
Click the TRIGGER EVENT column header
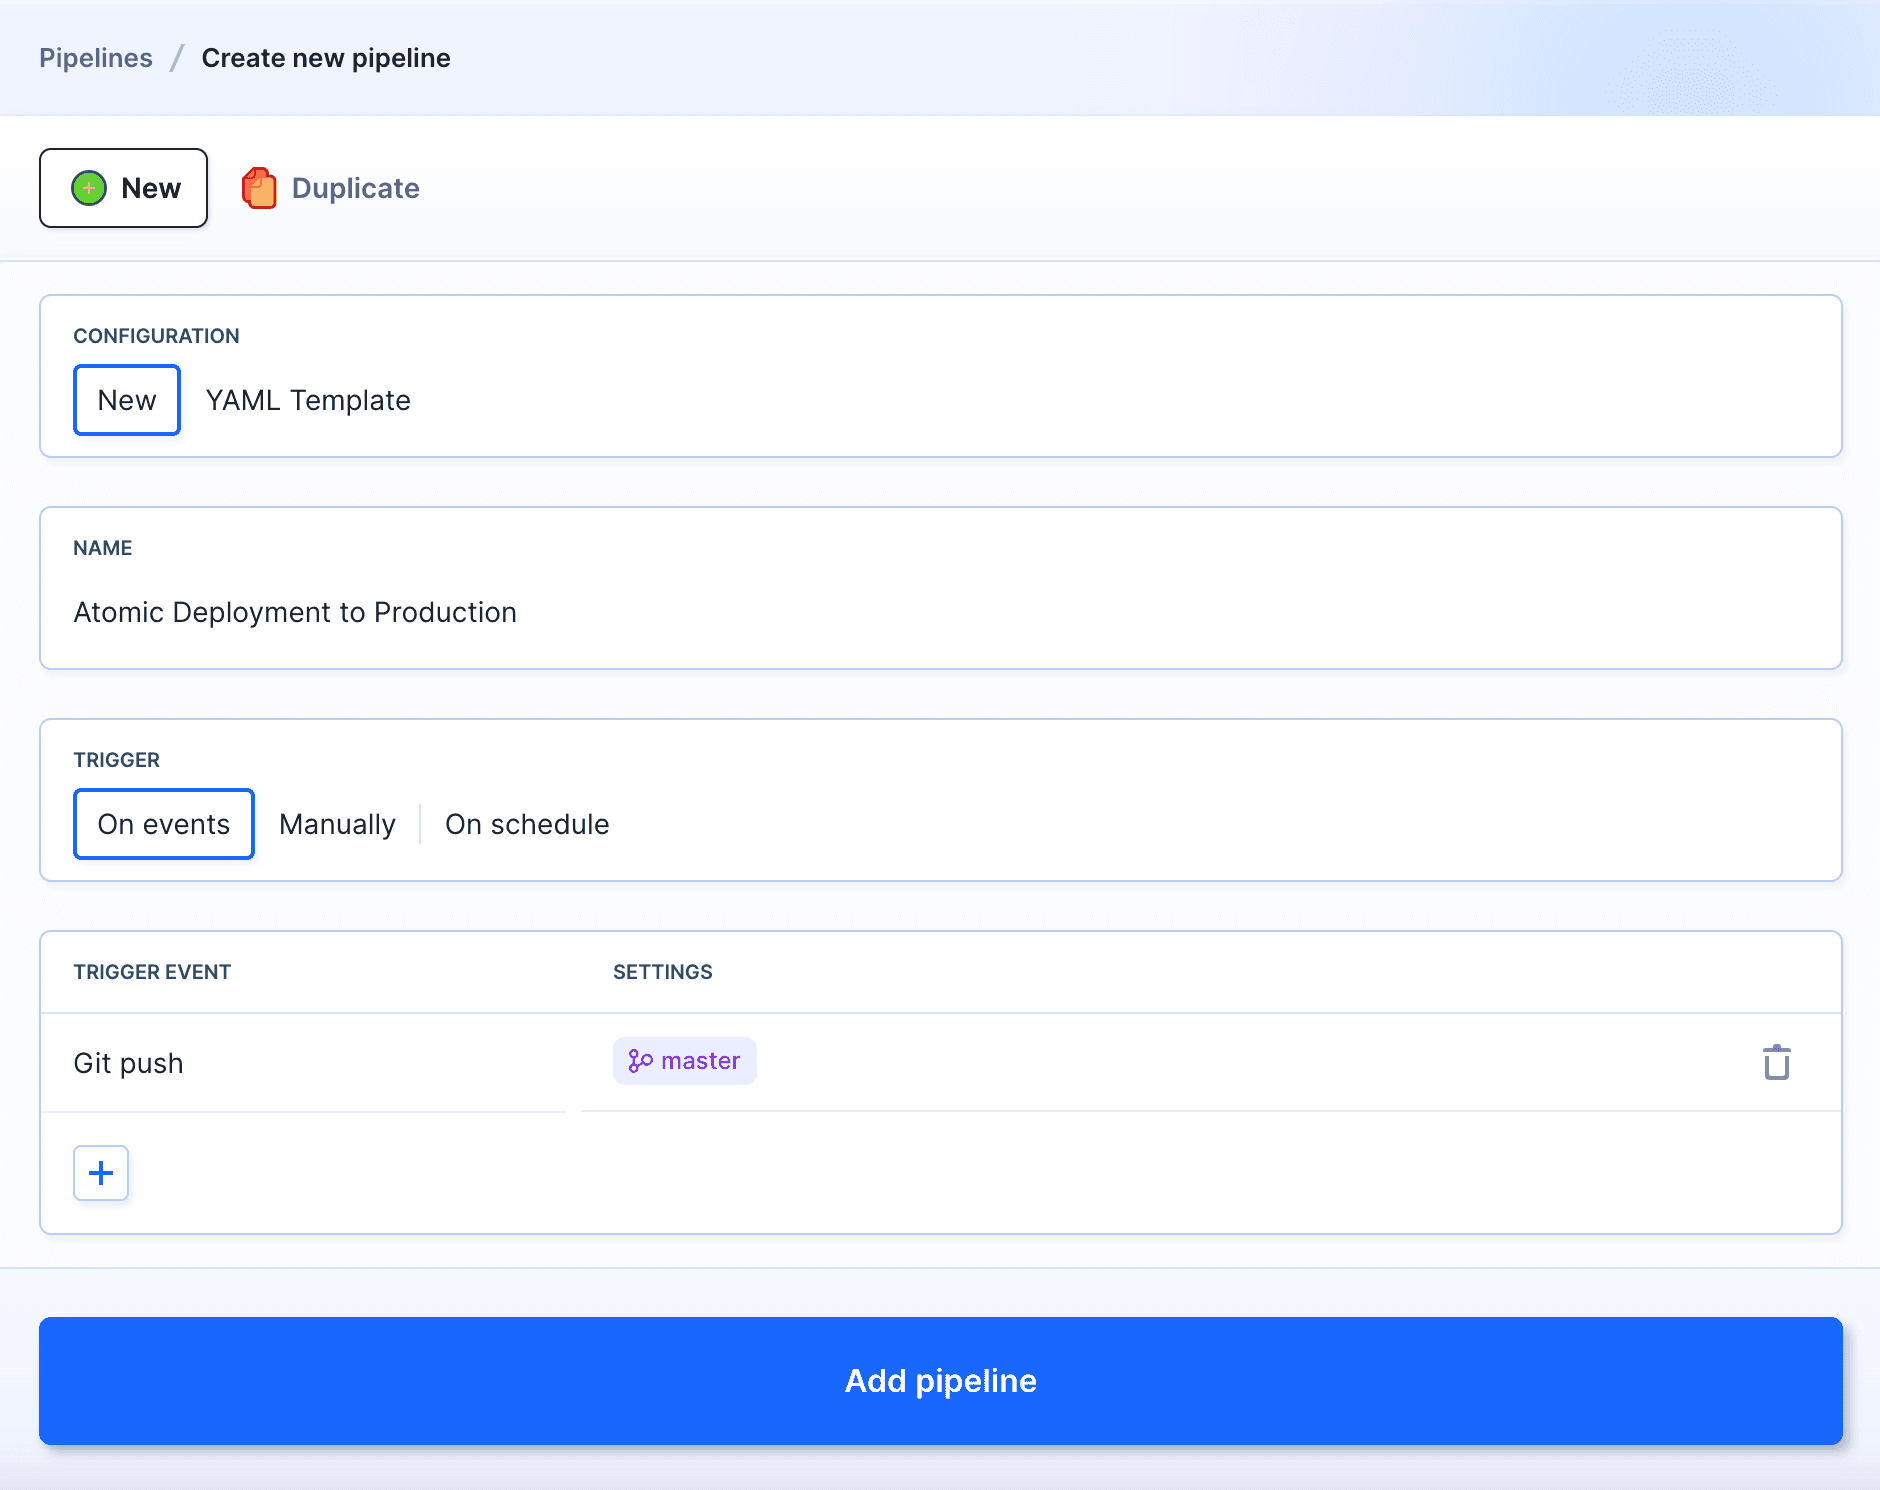tap(152, 972)
